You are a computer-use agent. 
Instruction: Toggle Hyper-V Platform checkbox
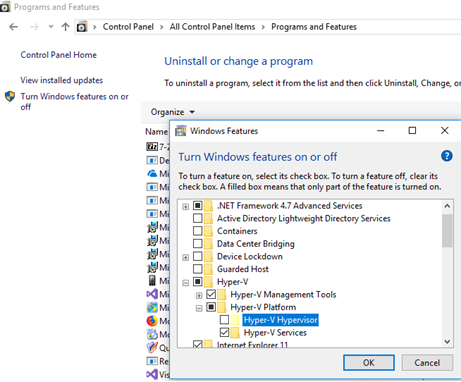coord(211,307)
